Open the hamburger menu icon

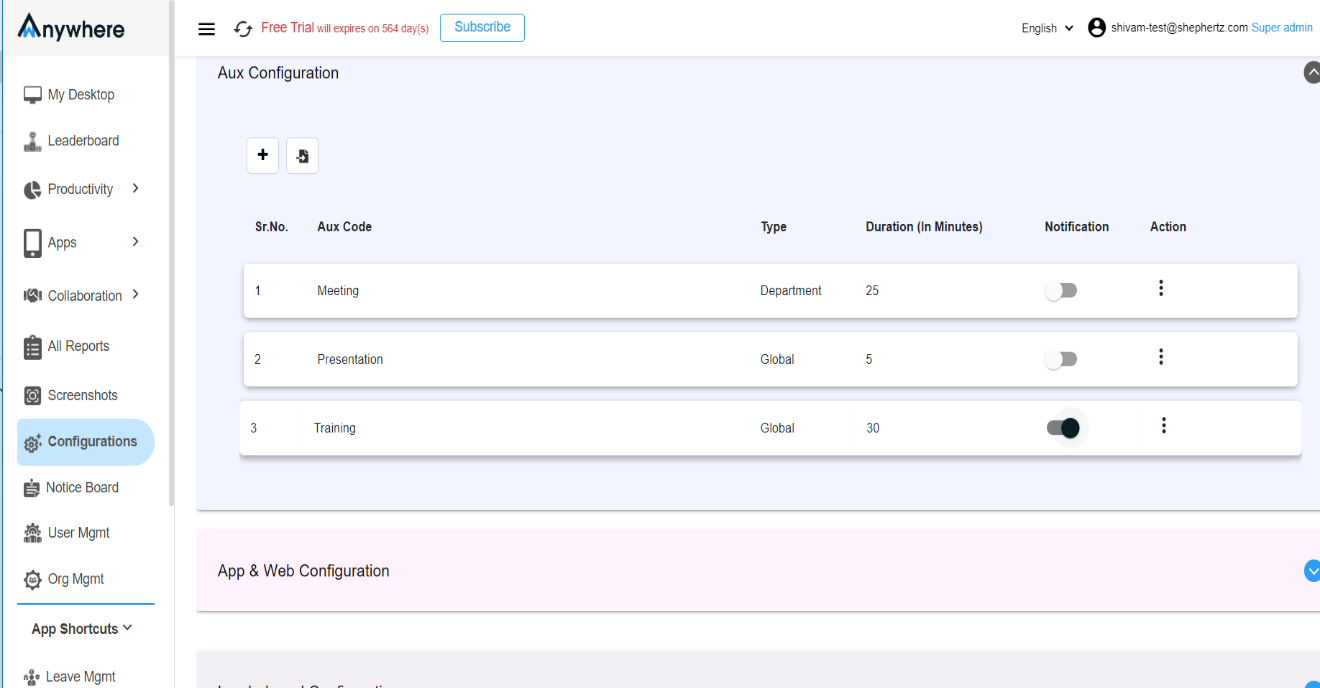pos(207,29)
